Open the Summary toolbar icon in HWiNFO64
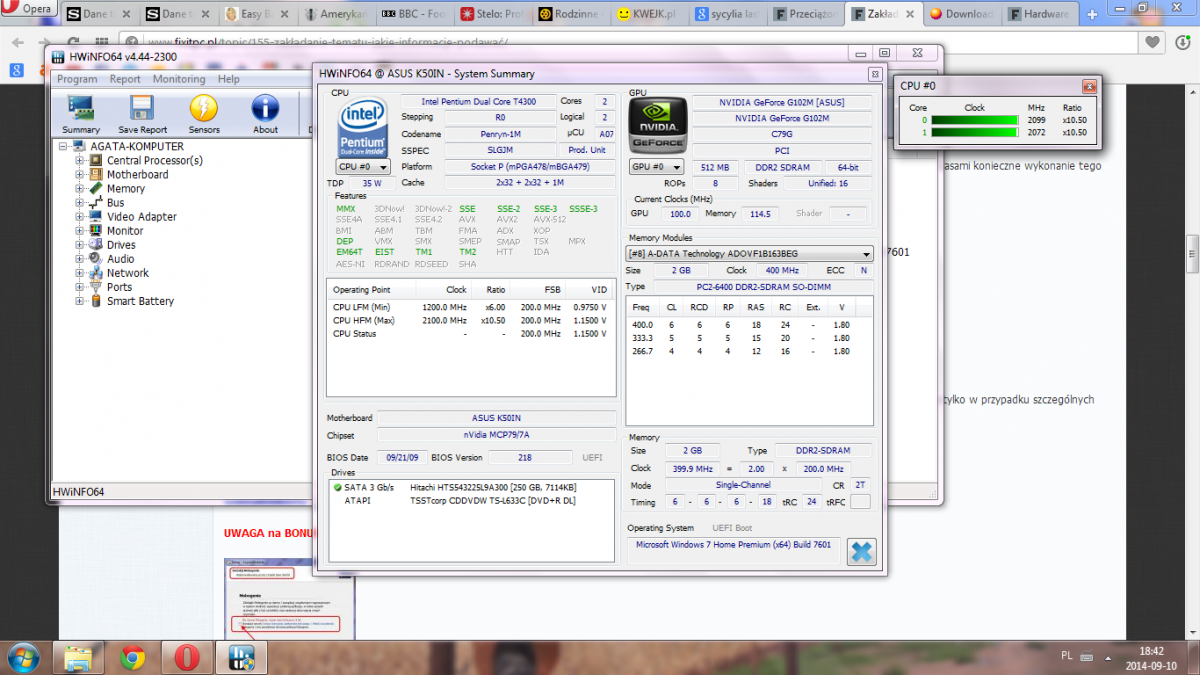This screenshot has width=1200, height=675. (x=81, y=114)
